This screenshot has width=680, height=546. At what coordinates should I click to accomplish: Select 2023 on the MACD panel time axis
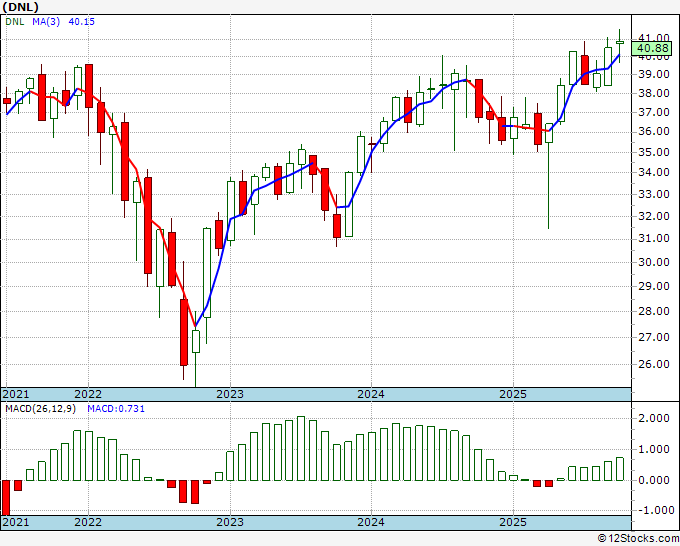tap(230, 522)
